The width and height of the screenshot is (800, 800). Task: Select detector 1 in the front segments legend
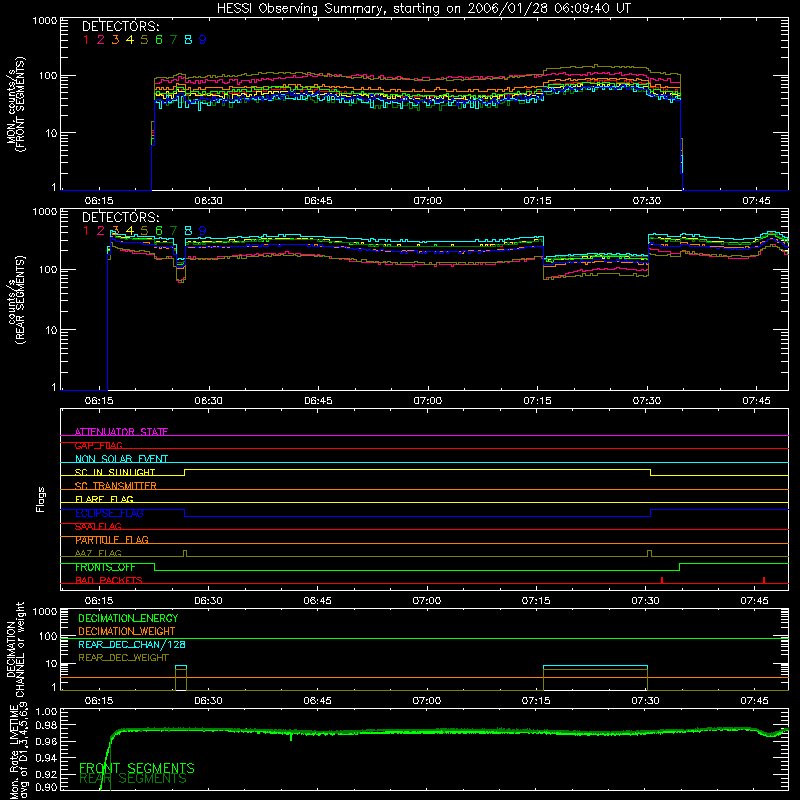pos(86,40)
